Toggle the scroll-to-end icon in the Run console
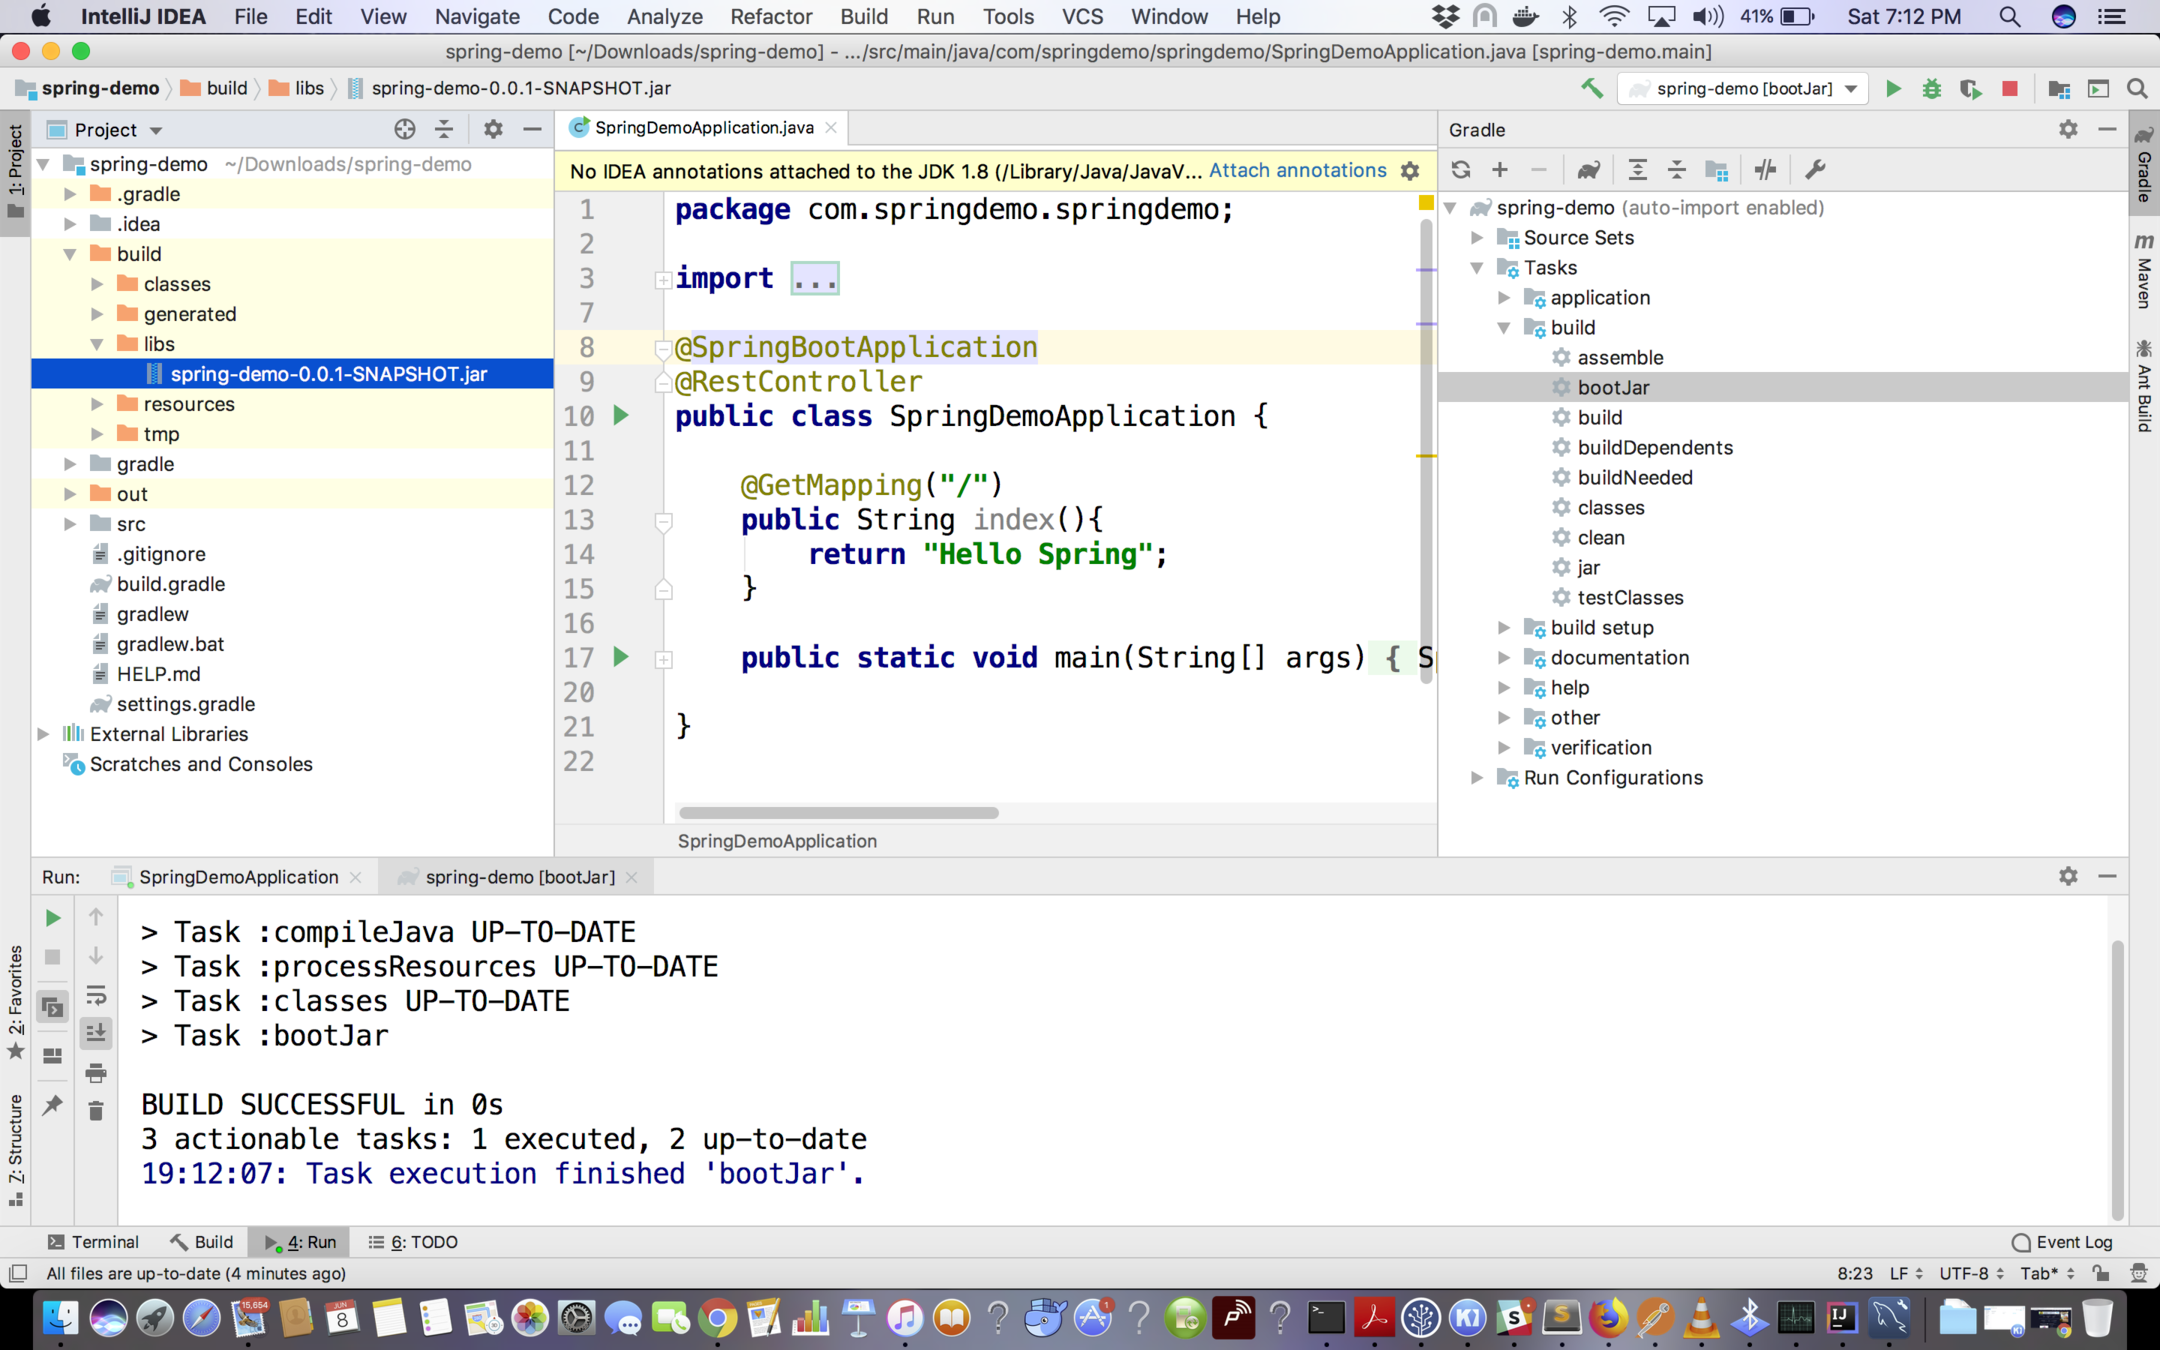2160x1350 pixels. [x=96, y=1033]
